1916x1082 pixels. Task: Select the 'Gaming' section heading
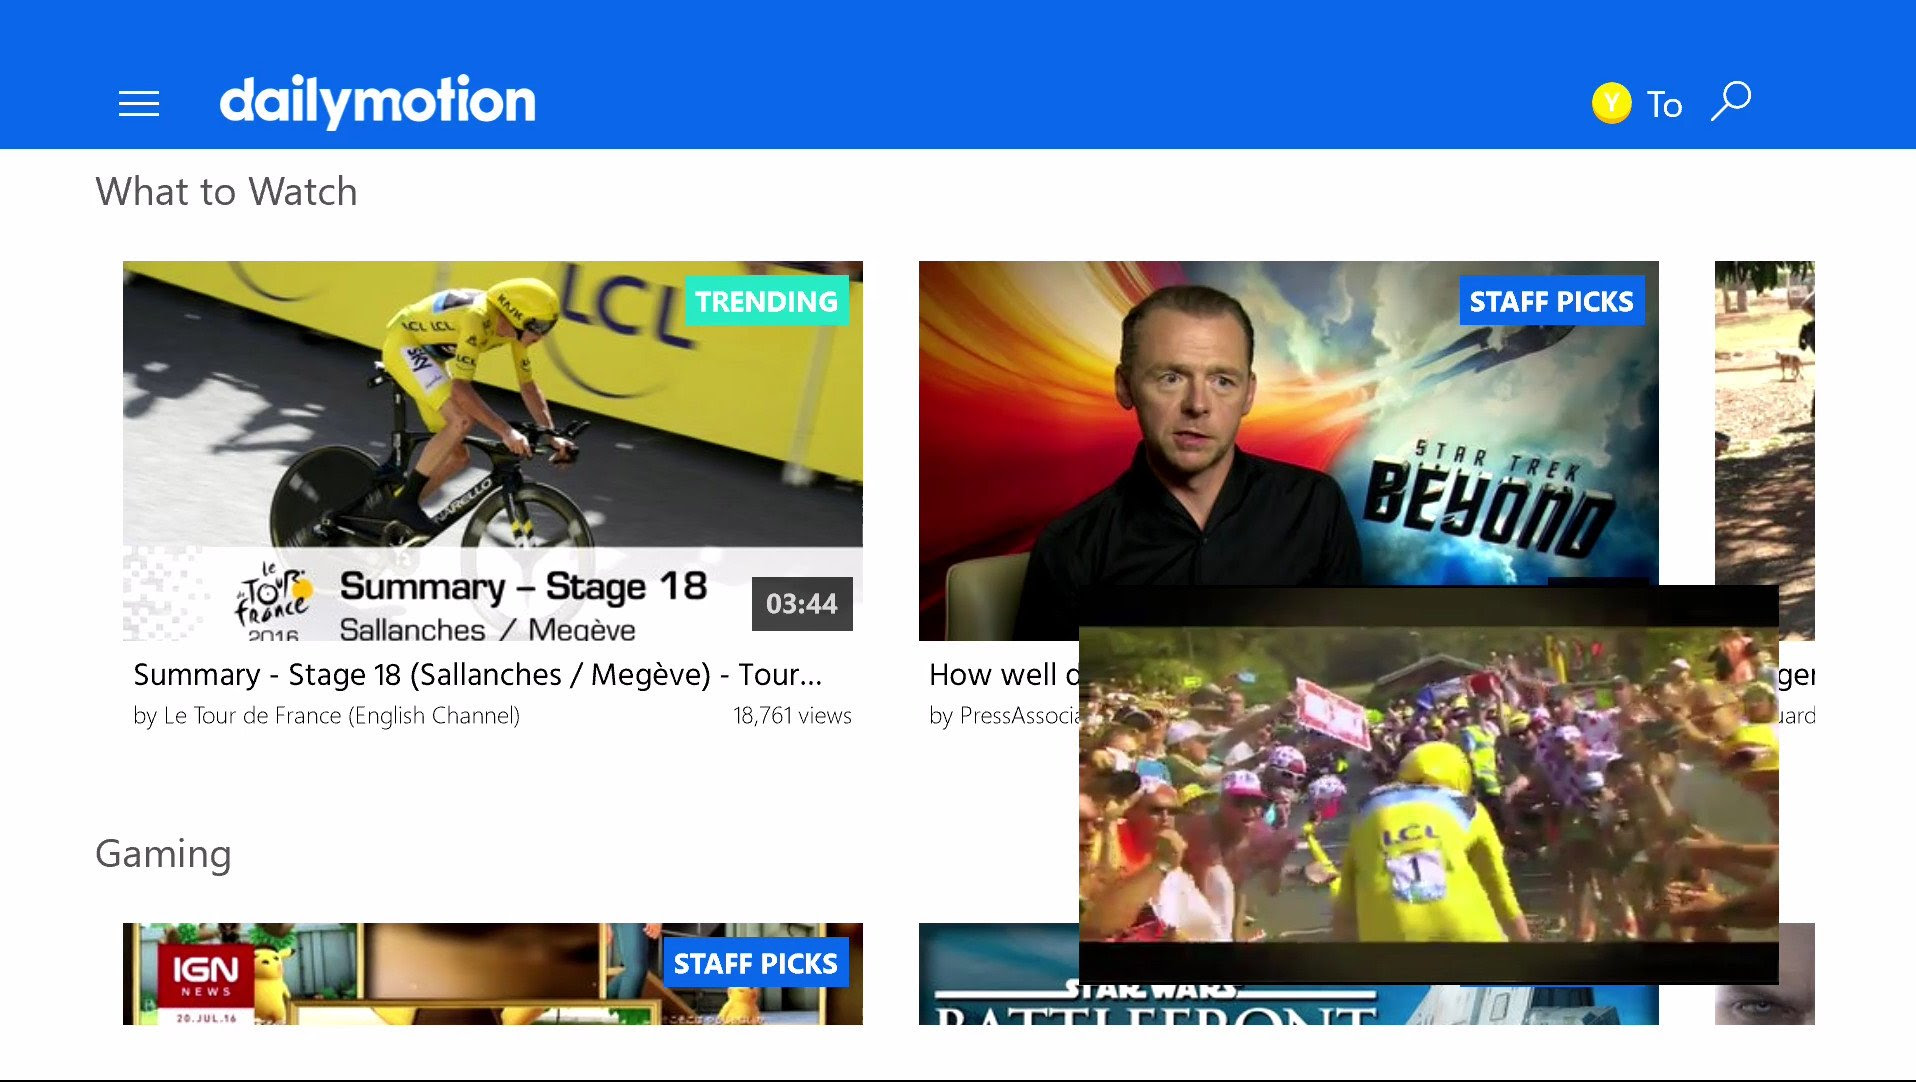(163, 854)
